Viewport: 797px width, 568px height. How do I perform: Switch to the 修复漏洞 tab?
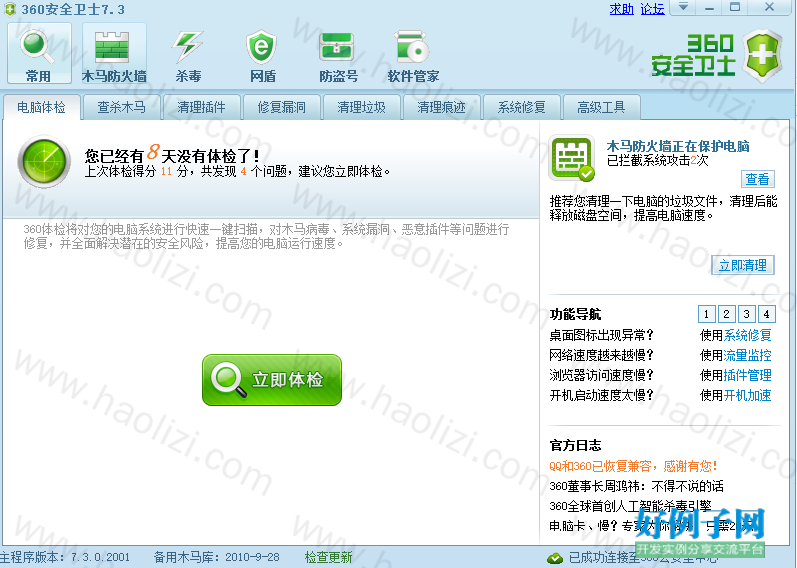282,107
